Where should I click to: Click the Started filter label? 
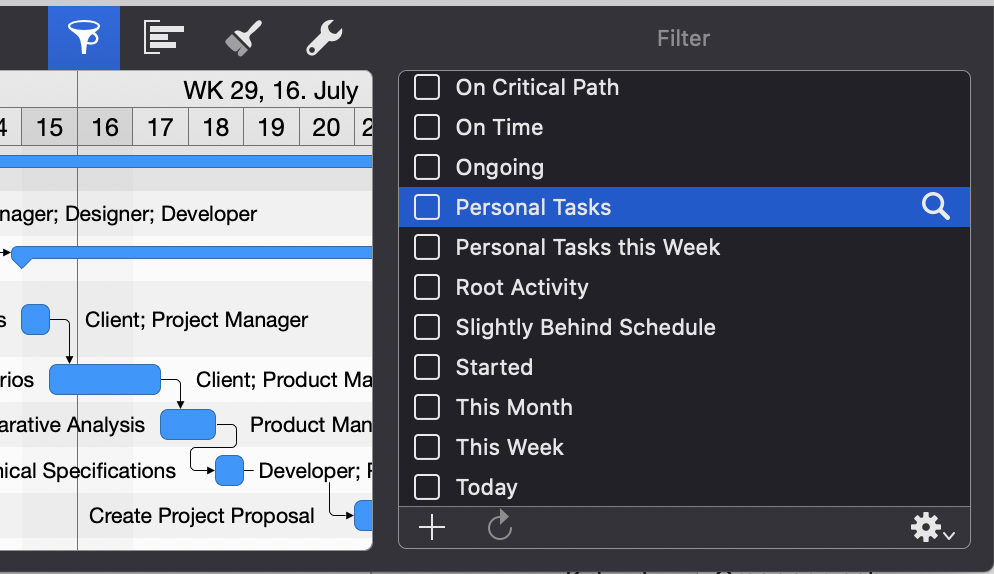point(494,367)
